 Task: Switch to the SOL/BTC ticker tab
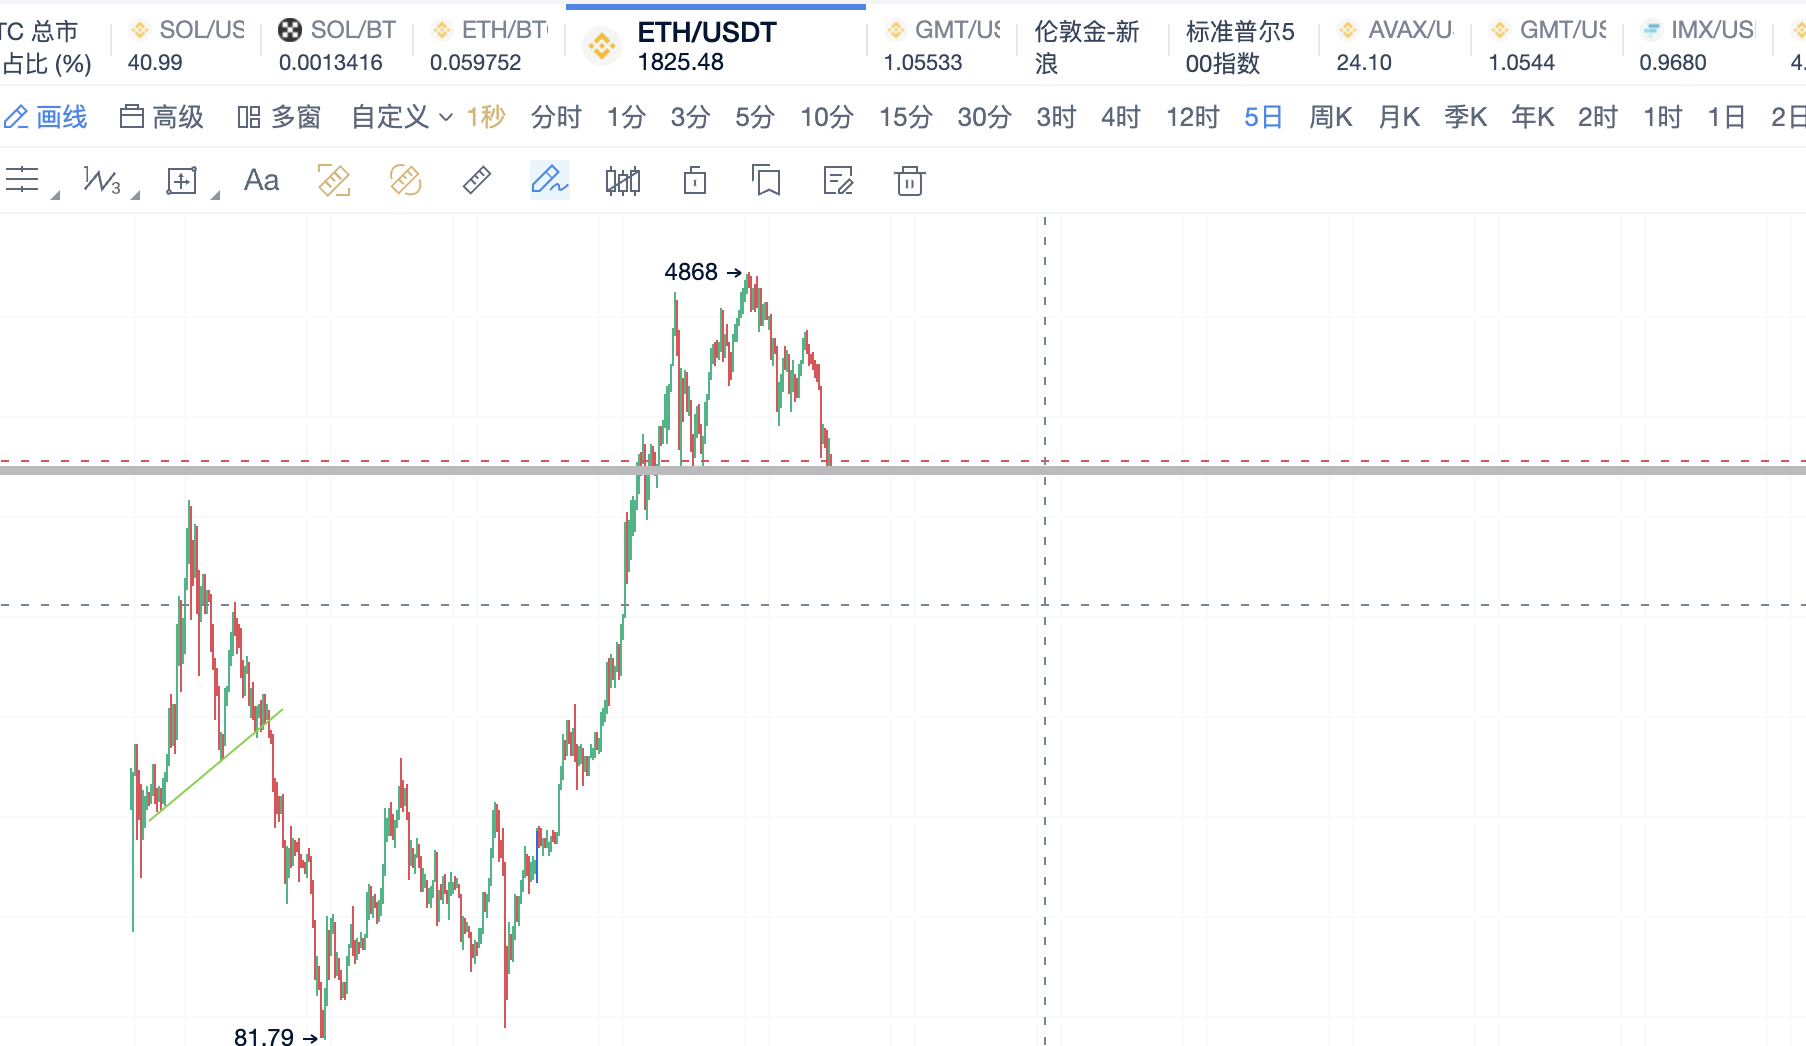(337, 46)
